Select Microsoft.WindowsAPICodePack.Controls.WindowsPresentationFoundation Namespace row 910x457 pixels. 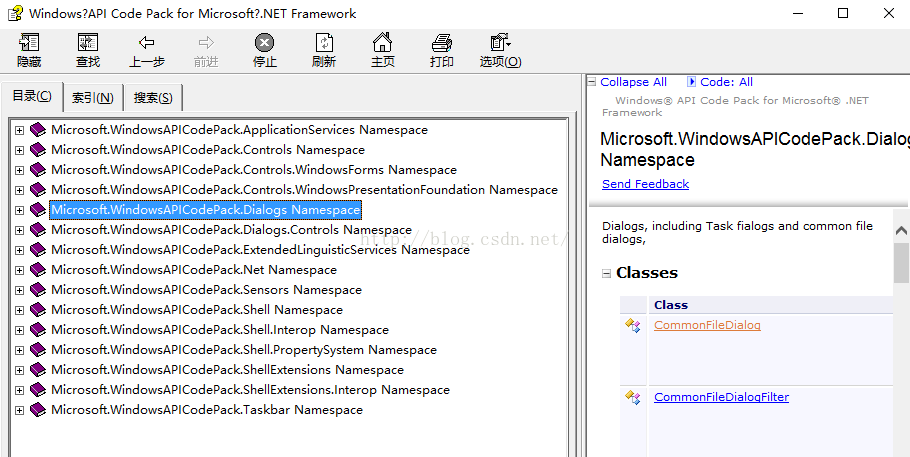(x=304, y=189)
